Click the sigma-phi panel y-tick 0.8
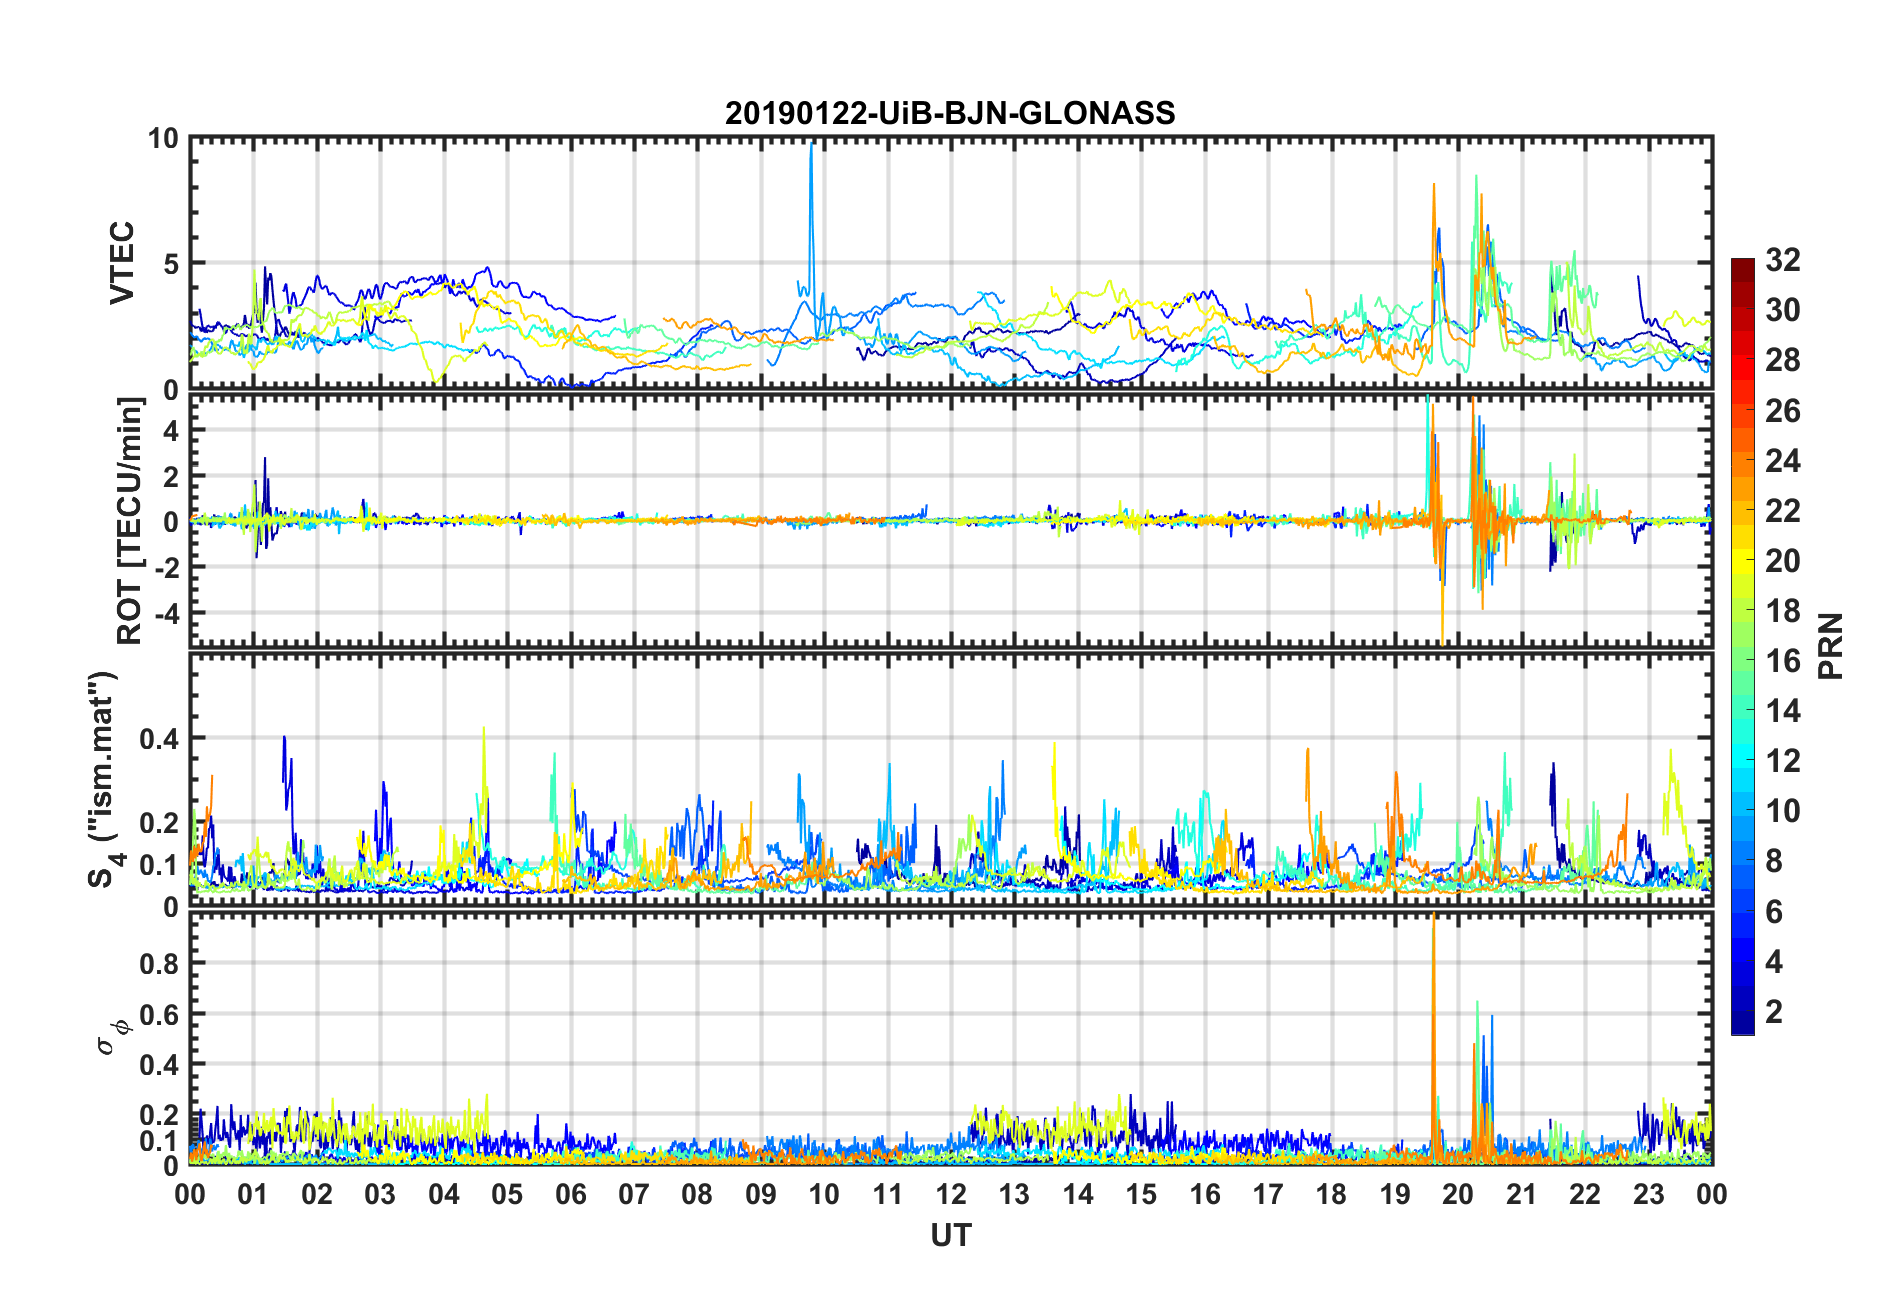Screen dimensions: 1902x1292 pos(159,964)
